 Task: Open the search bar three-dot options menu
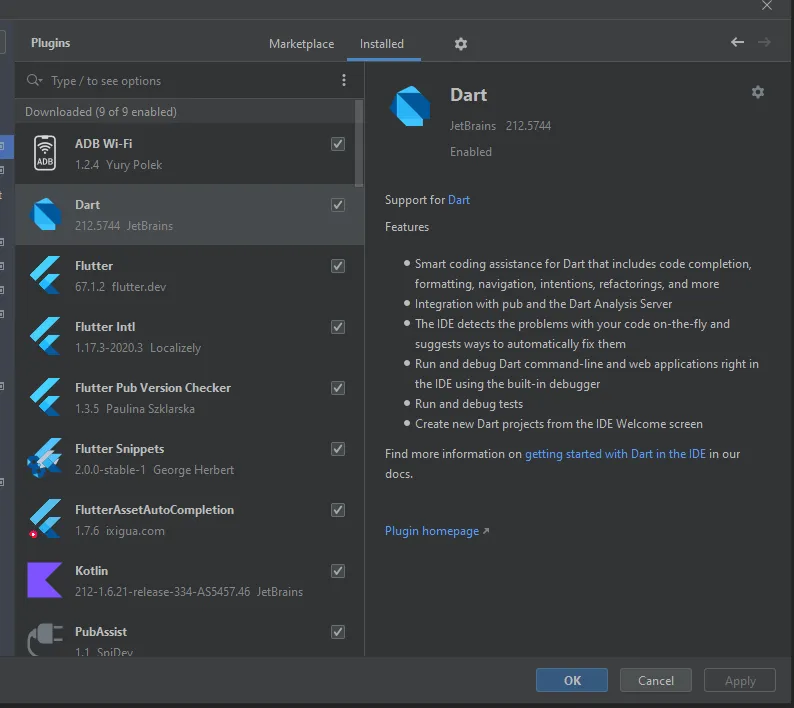(x=344, y=80)
